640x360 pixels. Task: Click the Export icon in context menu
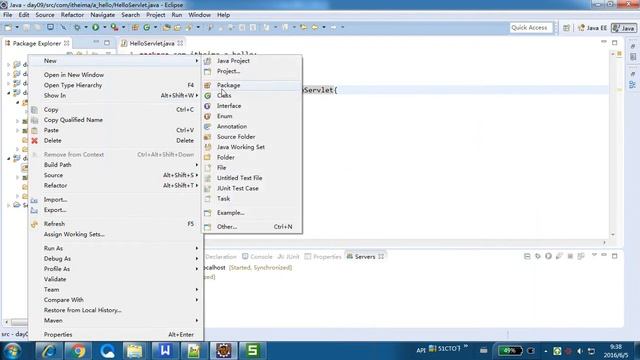click(34, 210)
